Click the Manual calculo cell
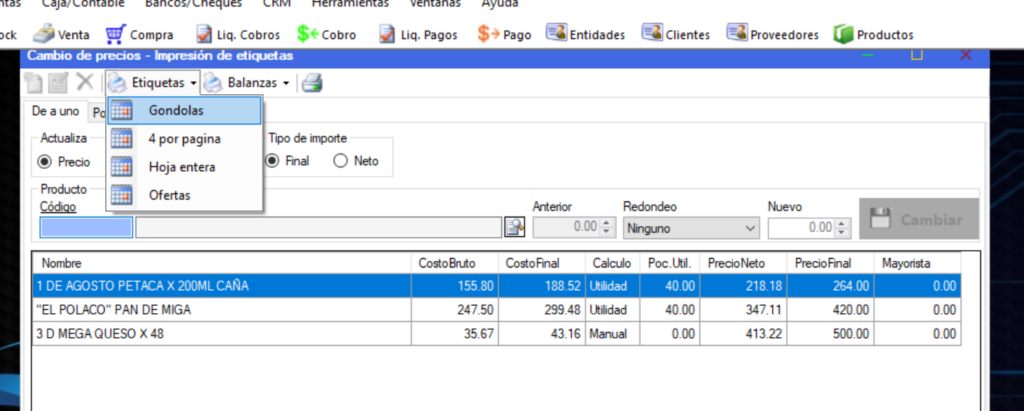 [613, 334]
